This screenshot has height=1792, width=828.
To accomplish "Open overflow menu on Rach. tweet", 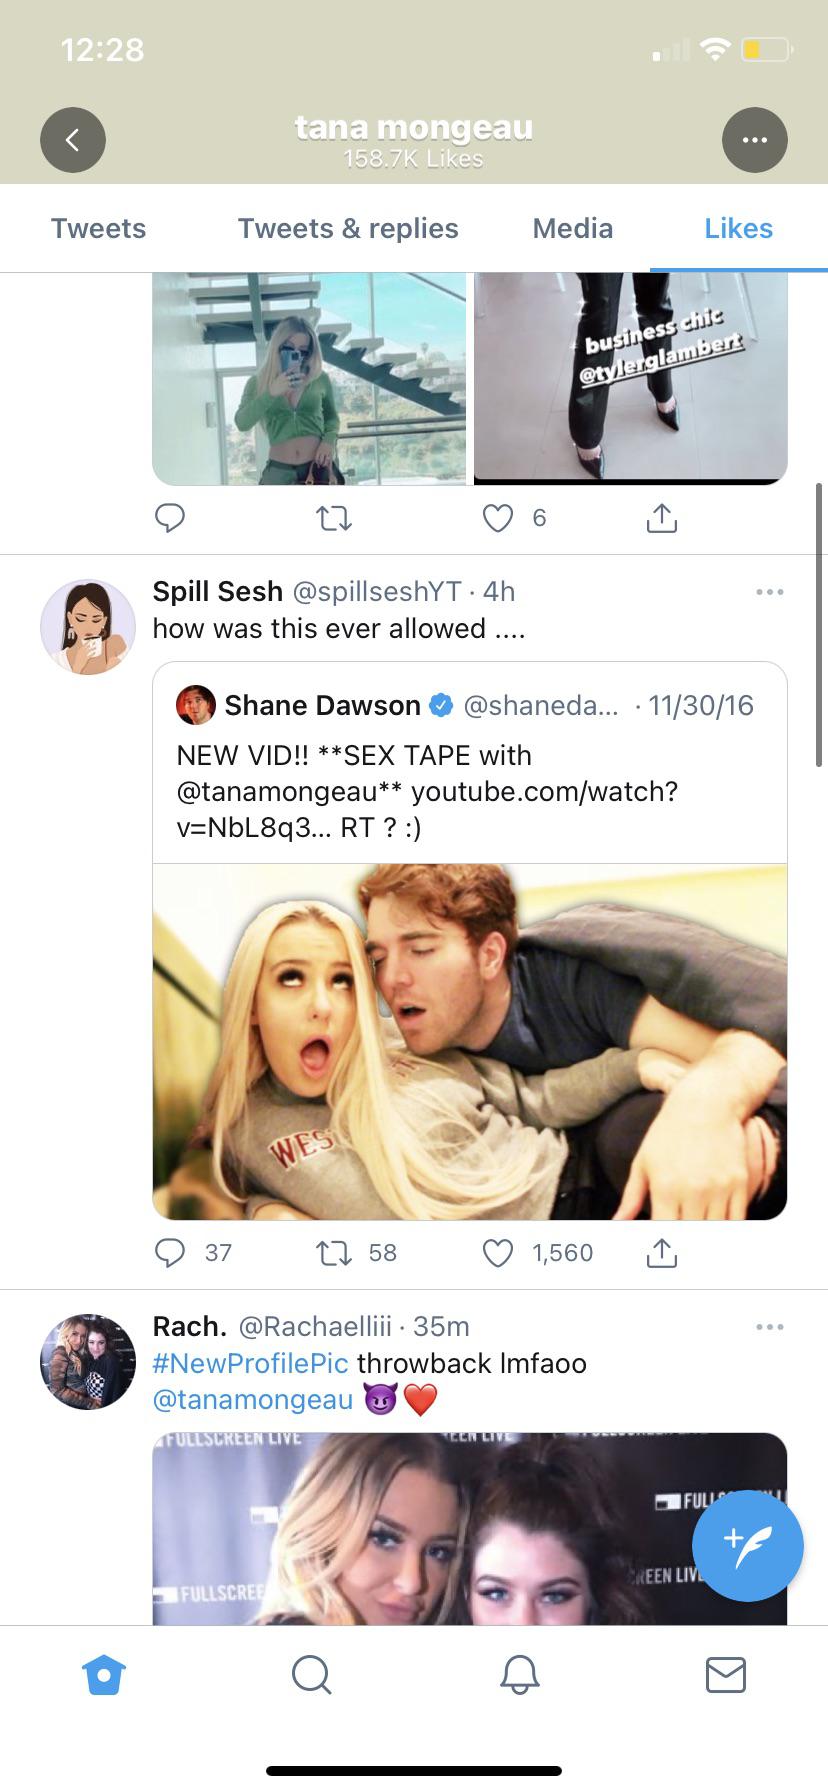I will click(769, 1327).
